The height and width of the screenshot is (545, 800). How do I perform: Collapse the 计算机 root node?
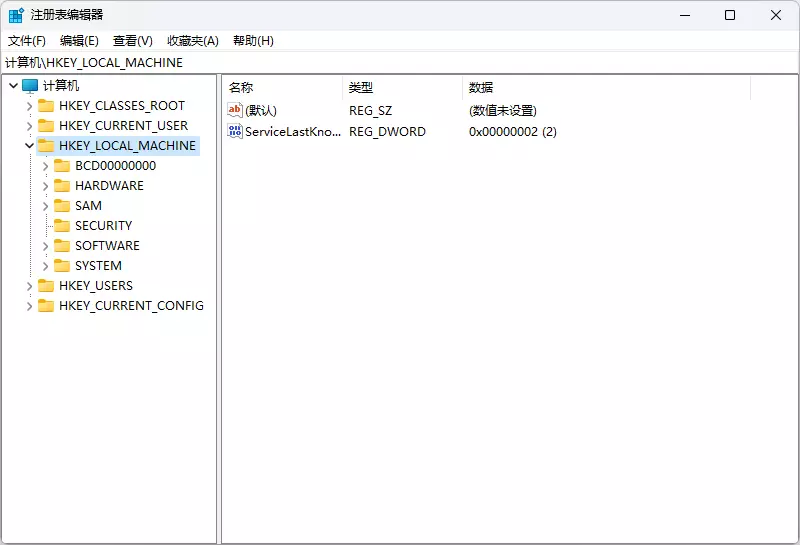click(14, 86)
